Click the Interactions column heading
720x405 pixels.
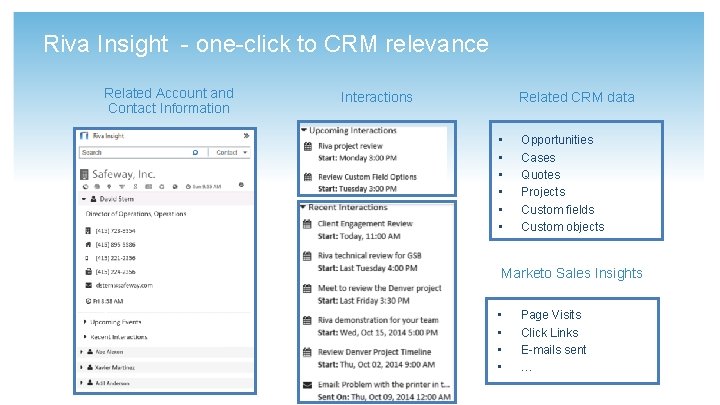click(x=377, y=97)
